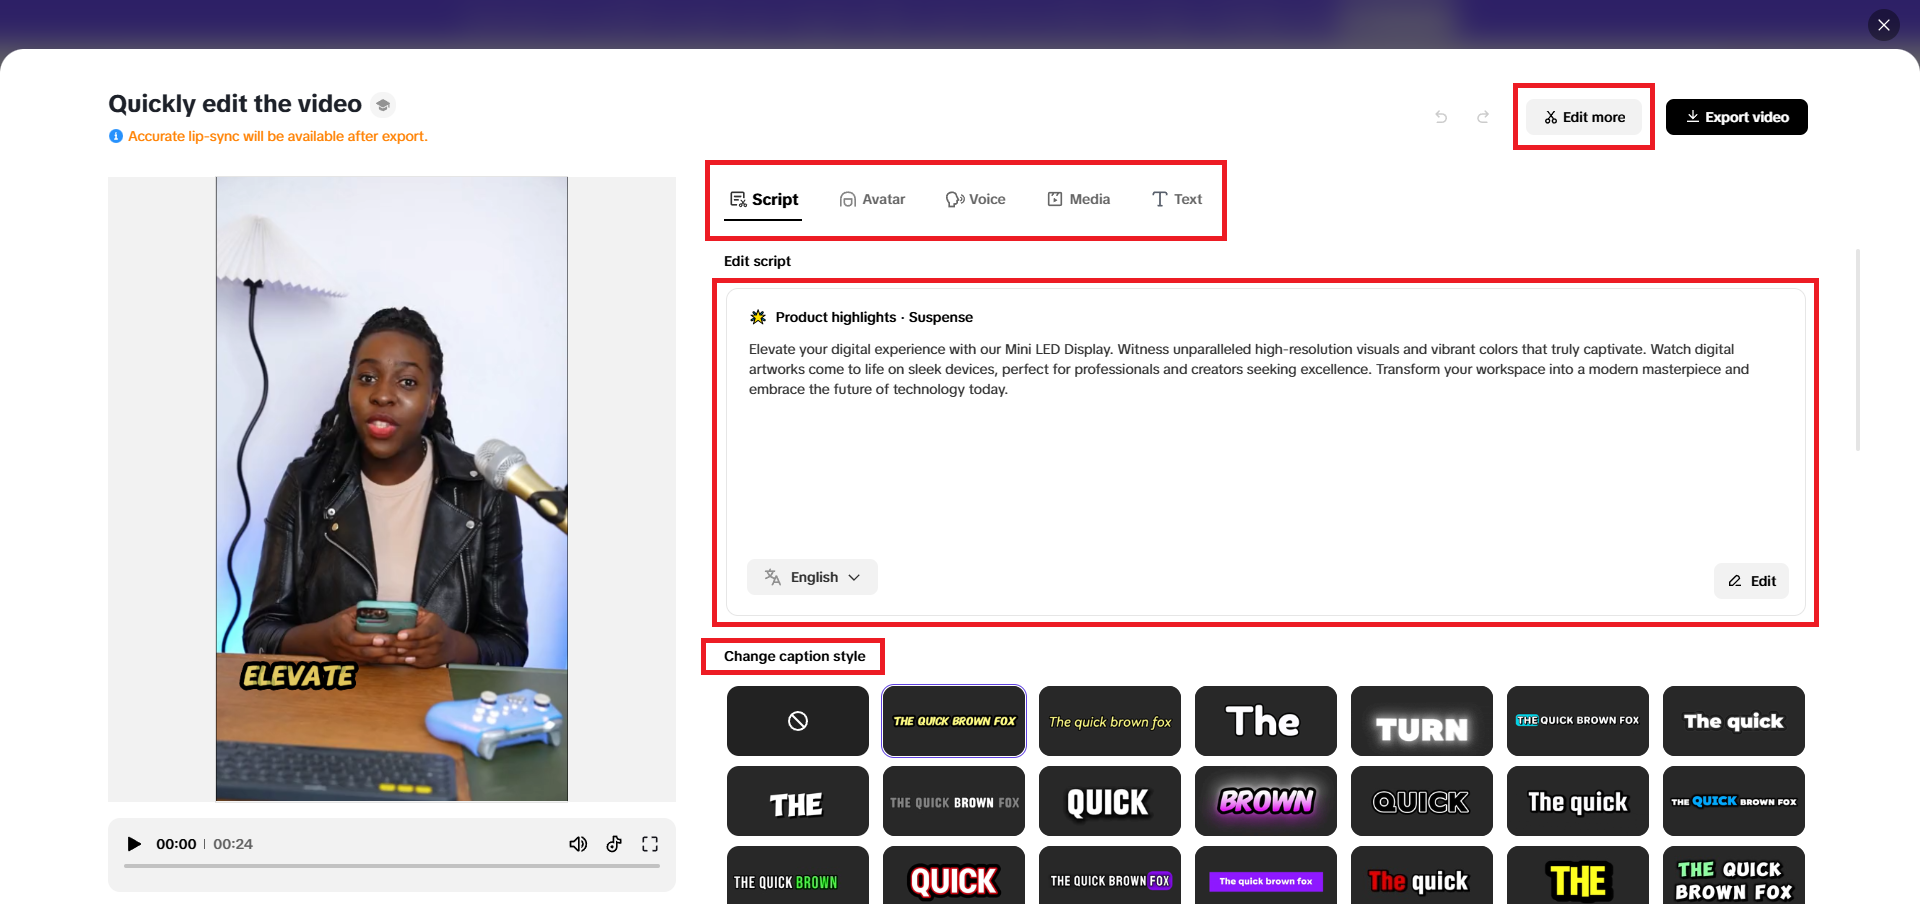Image resolution: width=1920 pixels, height=916 pixels.
Task: Undo the last edit
Action: point(1441,117)
